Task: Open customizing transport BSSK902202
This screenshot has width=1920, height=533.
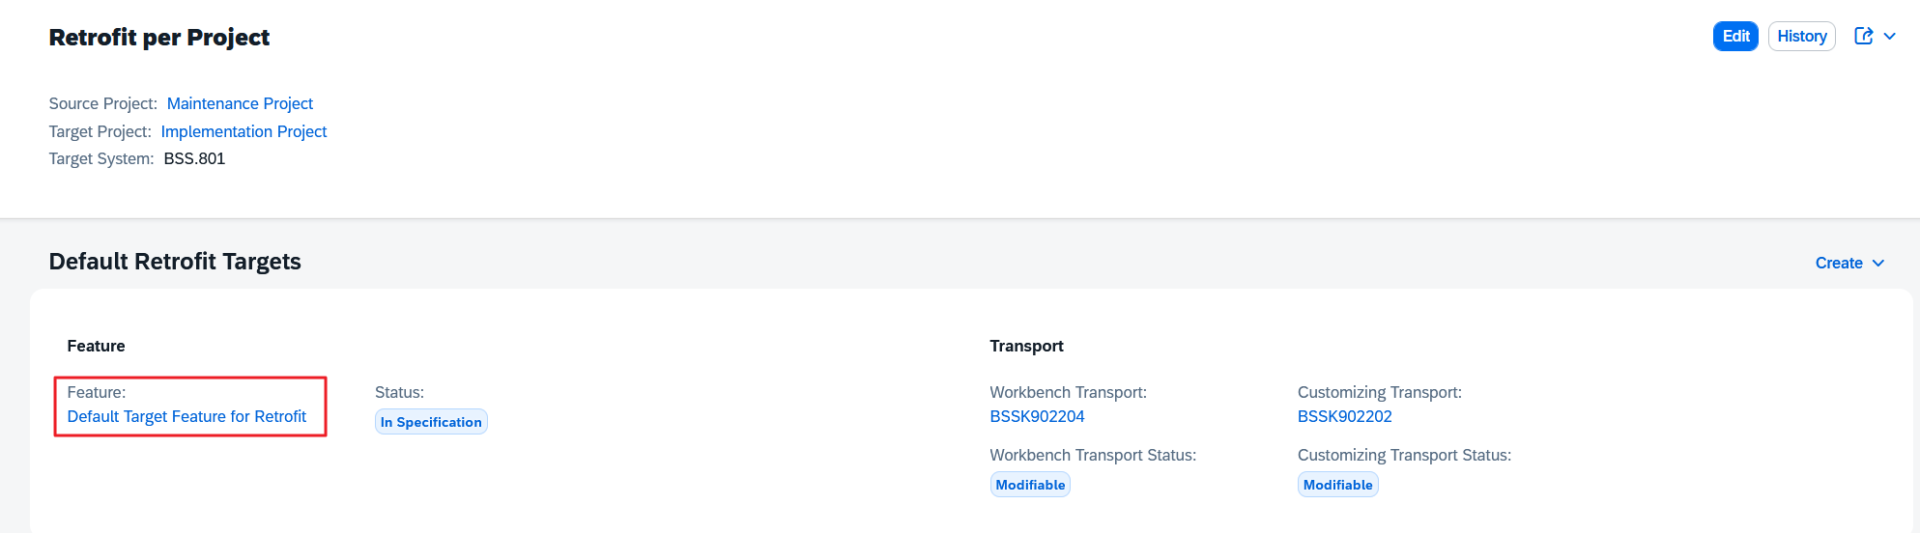Action: coord(1344,416)
